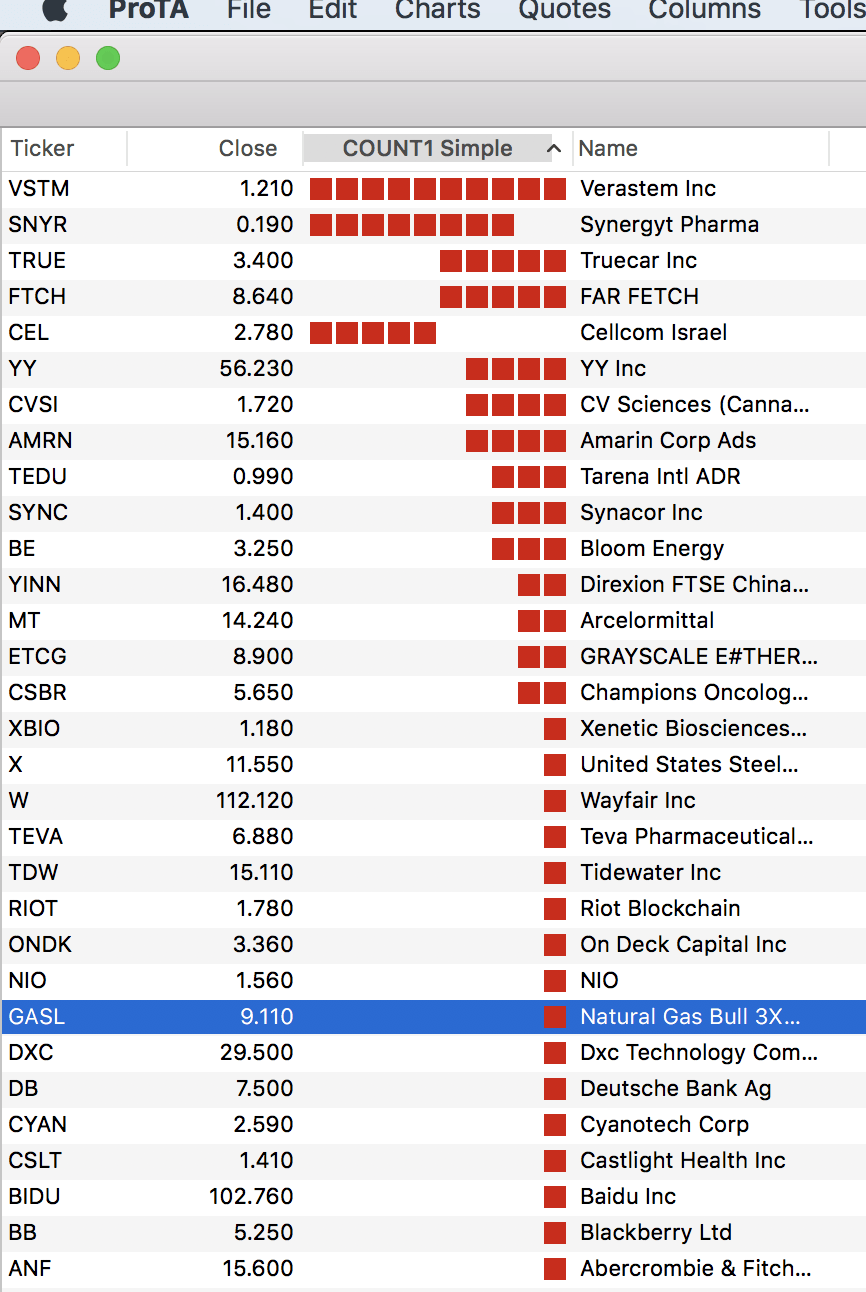Select the ONDK ticker
The height and width of the screenshot is (1292, 866).
coord(40,944)
